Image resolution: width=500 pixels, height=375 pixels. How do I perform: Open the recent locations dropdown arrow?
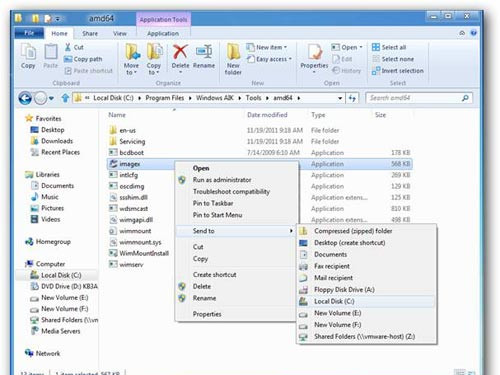click(51, 98)
